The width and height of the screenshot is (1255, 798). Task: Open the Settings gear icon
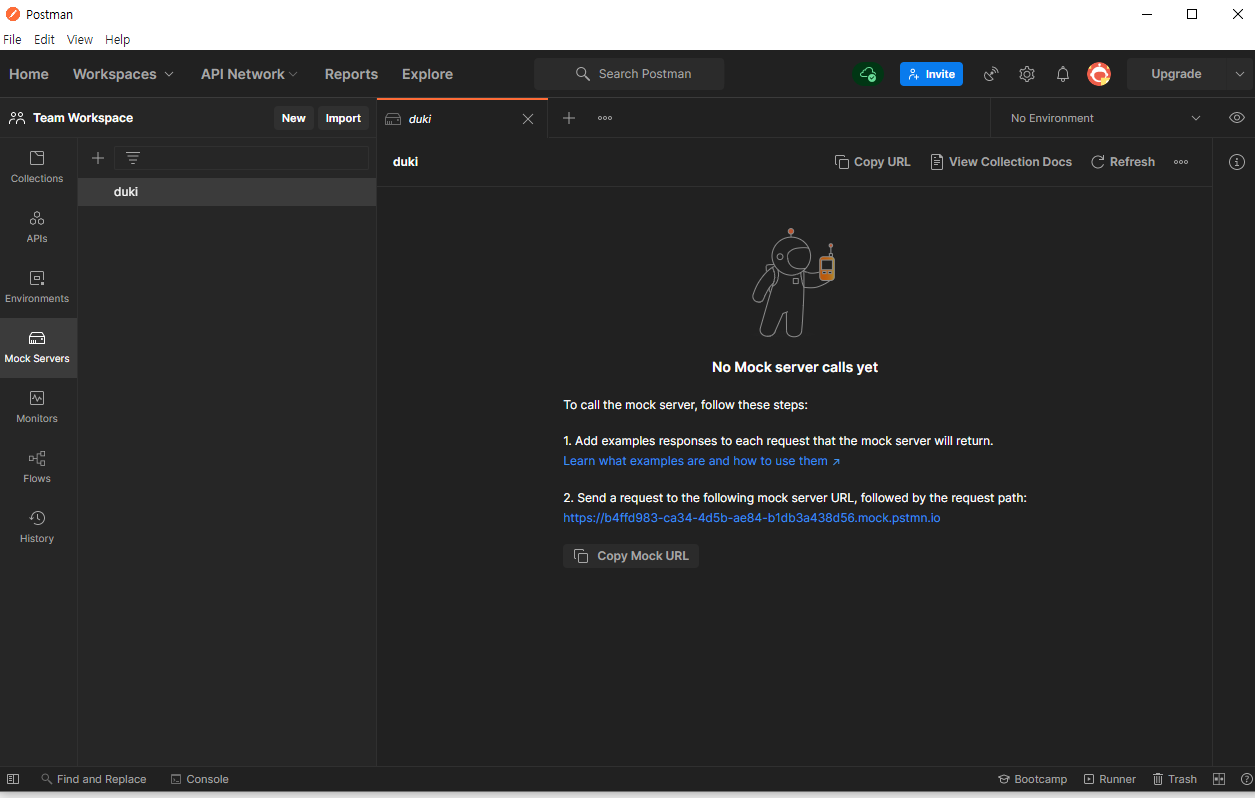tap(1027, 74)
